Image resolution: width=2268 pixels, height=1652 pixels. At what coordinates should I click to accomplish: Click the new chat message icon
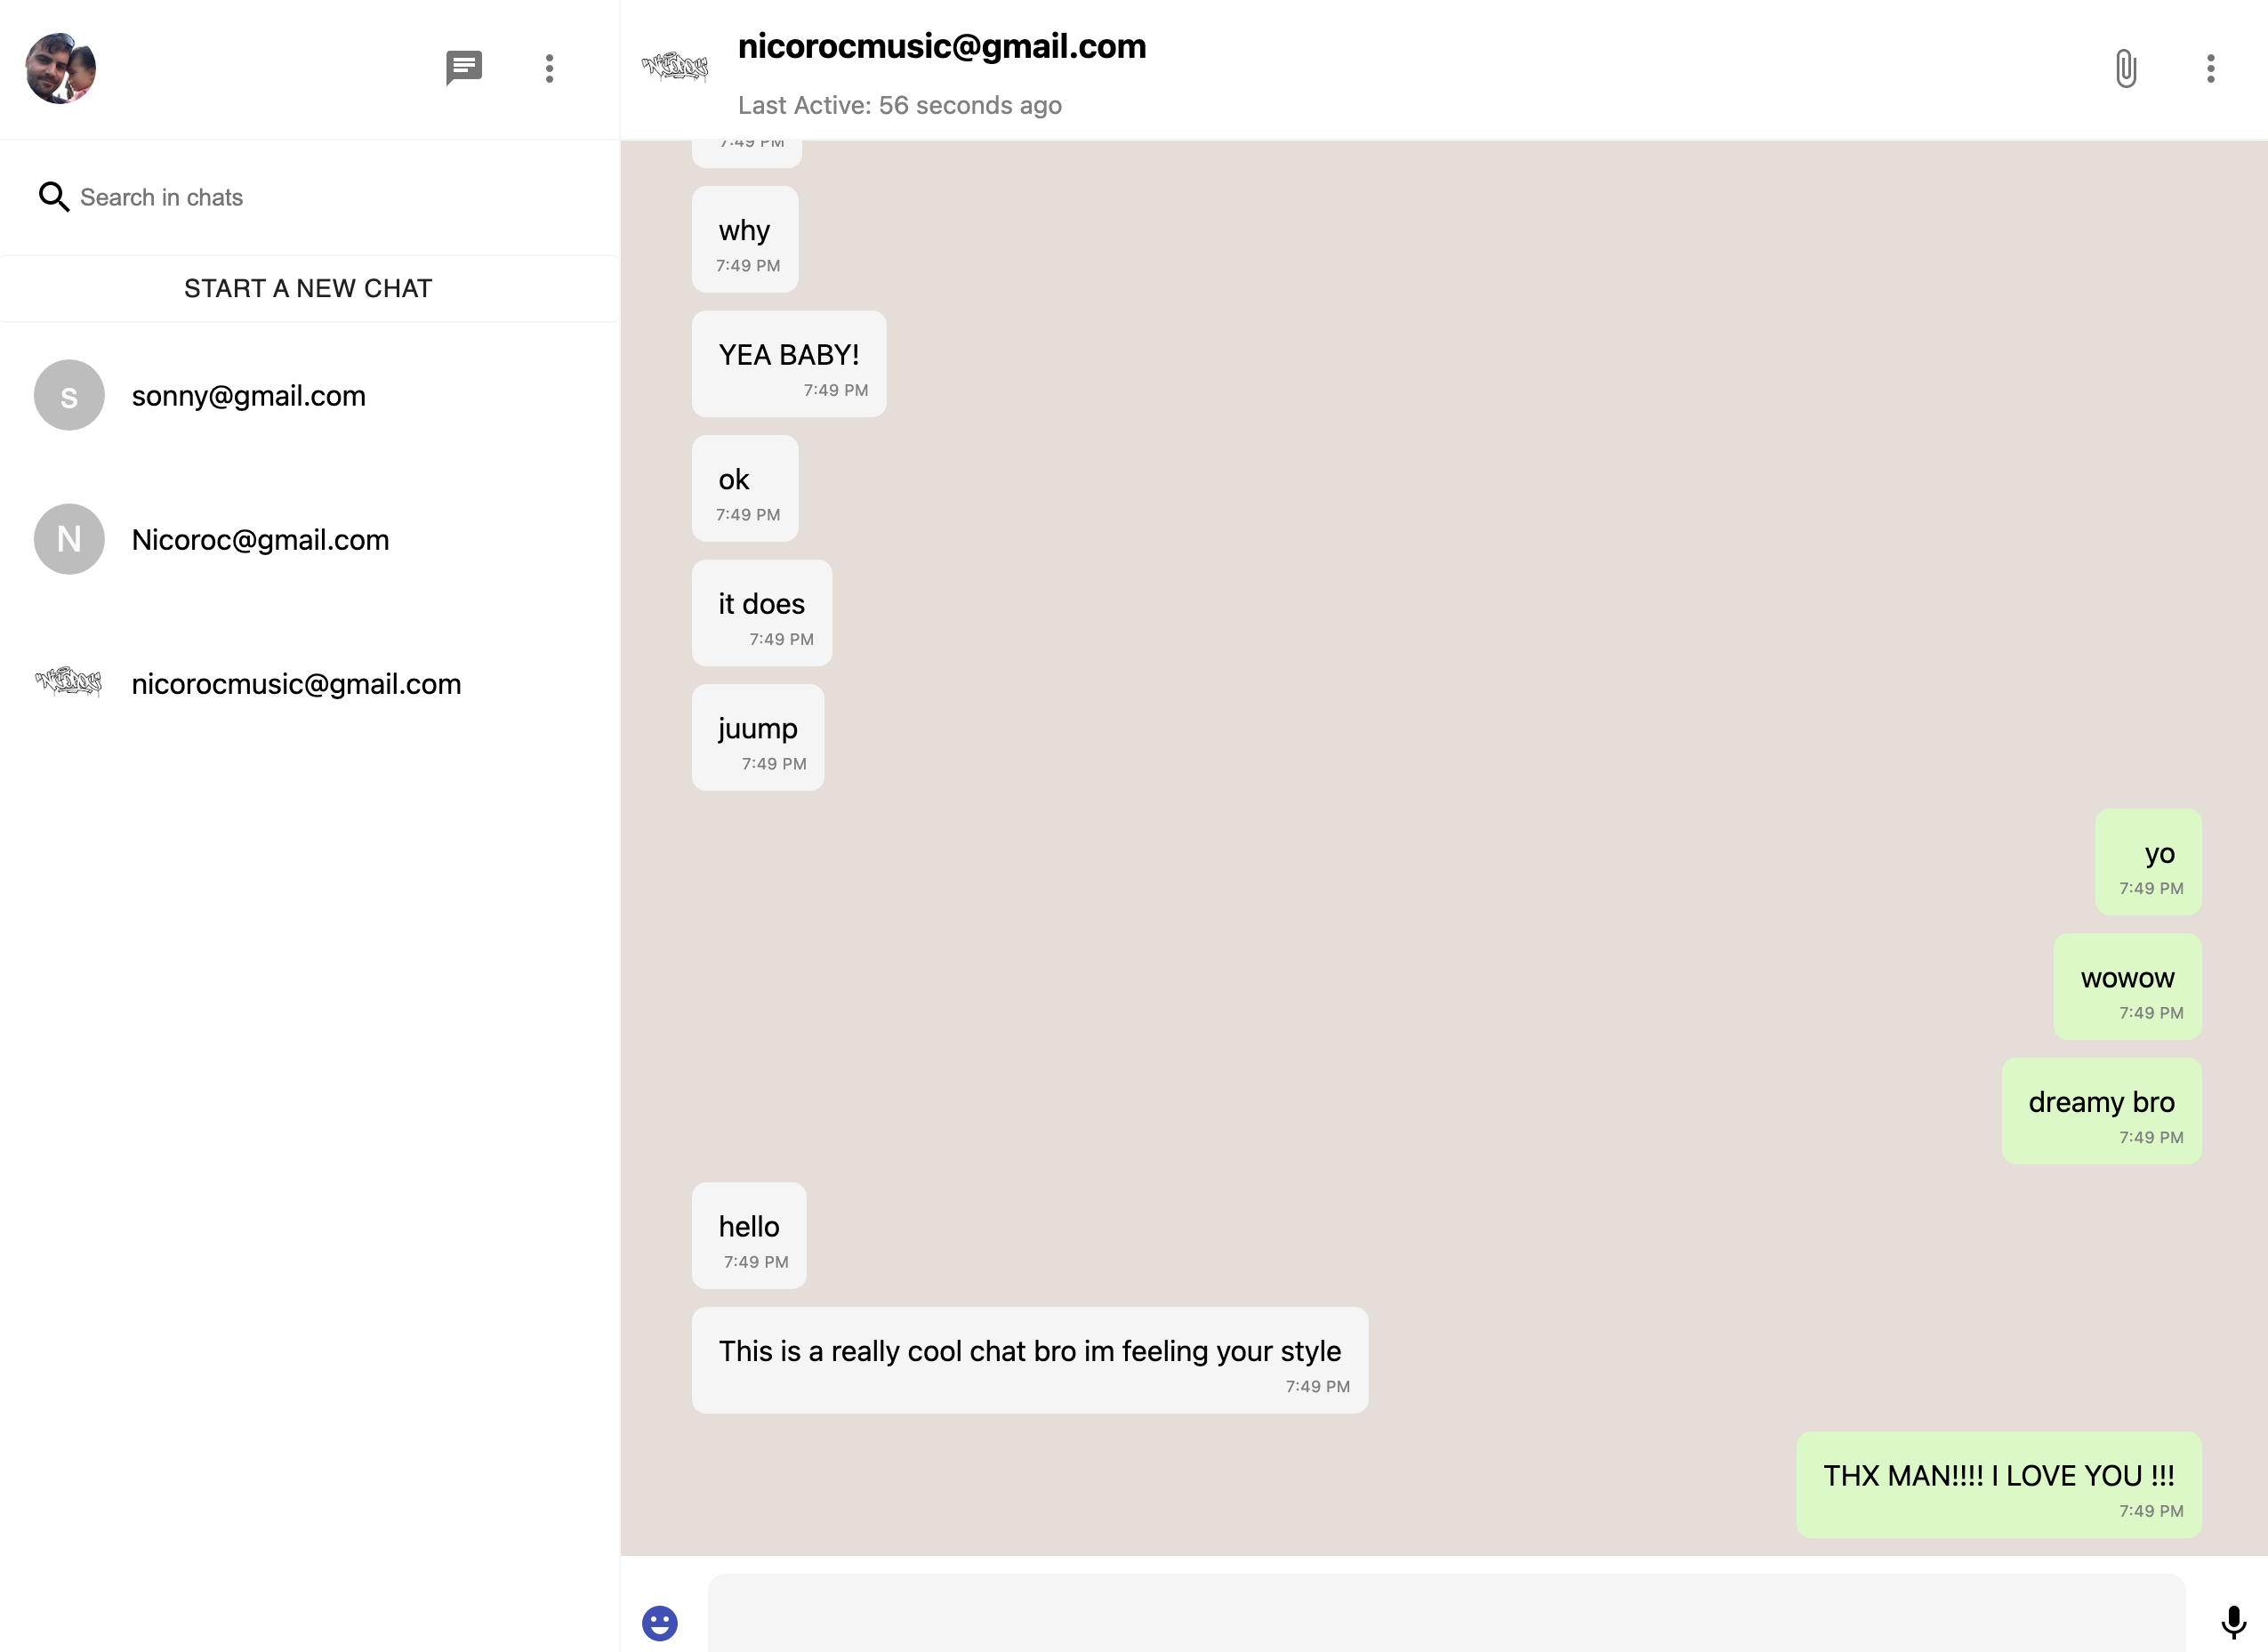click(463, 68)
